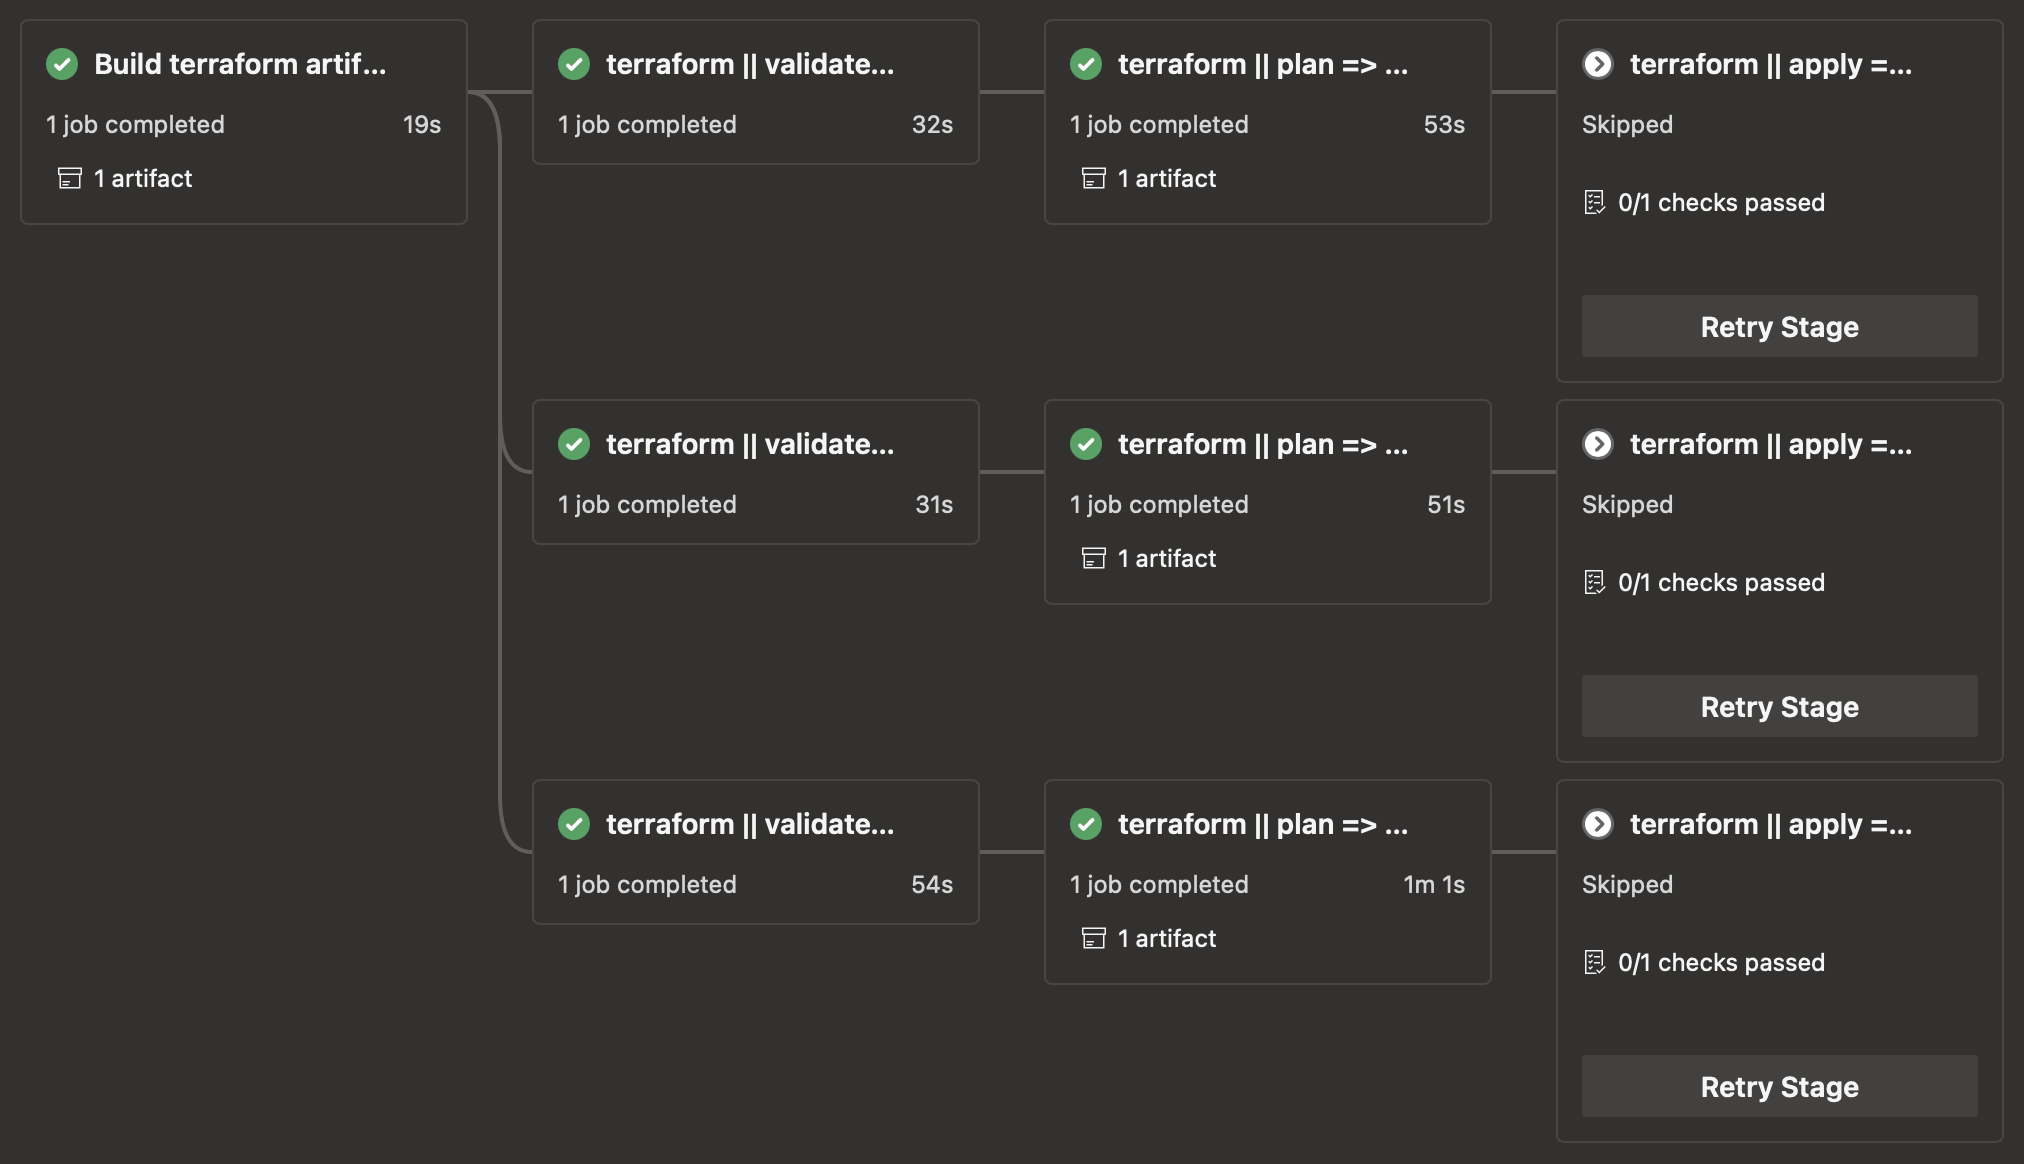
Task: Open the 1 artifact link in bottom plan
Action: click(1166, 939)
